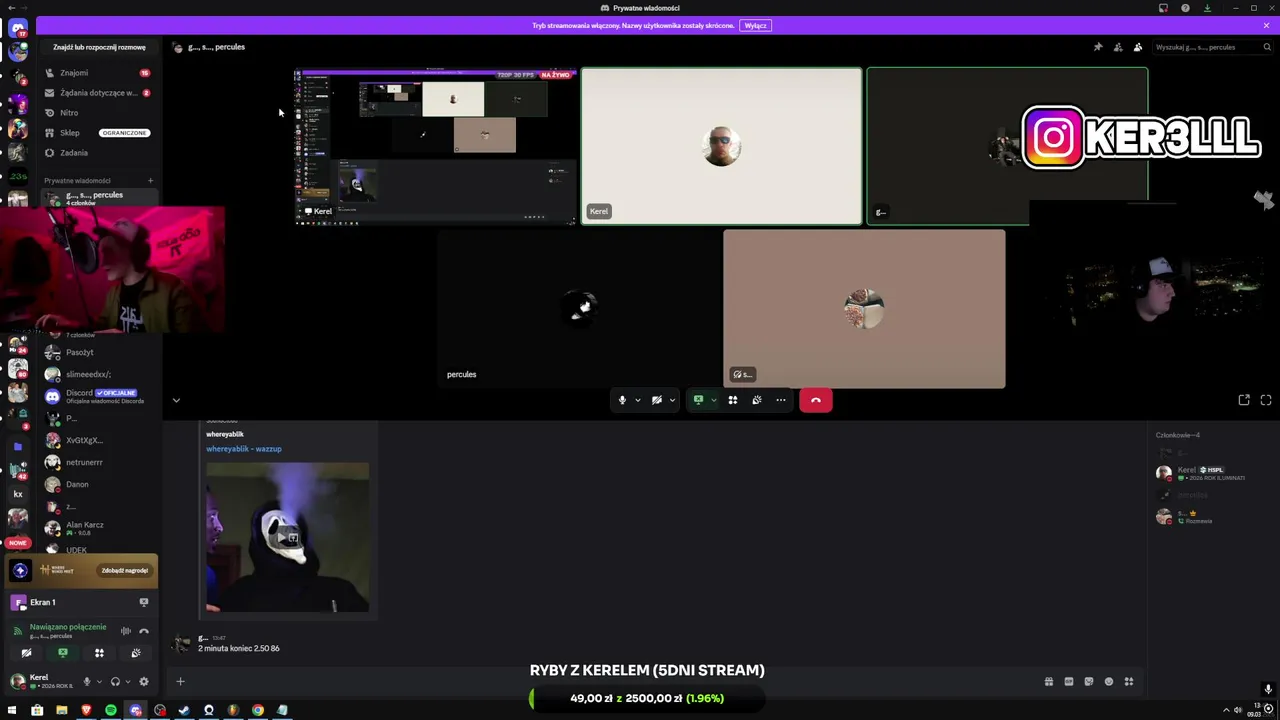The height and width of the screenshot is (720, 1280).
Task: Click the add friends to DM icon
Action: point(1118,47)
